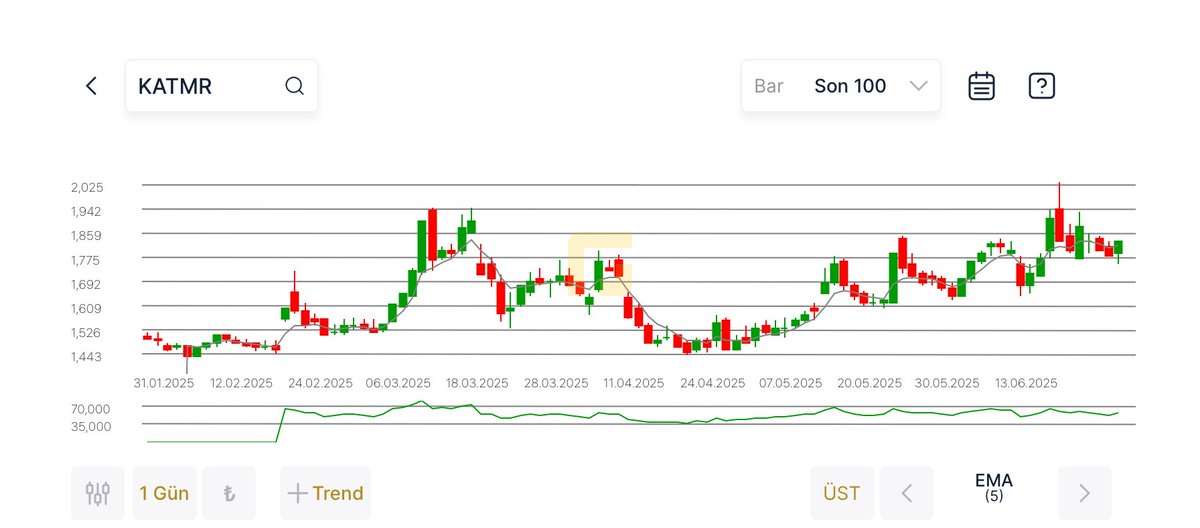Click the 31.01.2025 date label
Screen dimensions: 1200x528
point(164,383)
